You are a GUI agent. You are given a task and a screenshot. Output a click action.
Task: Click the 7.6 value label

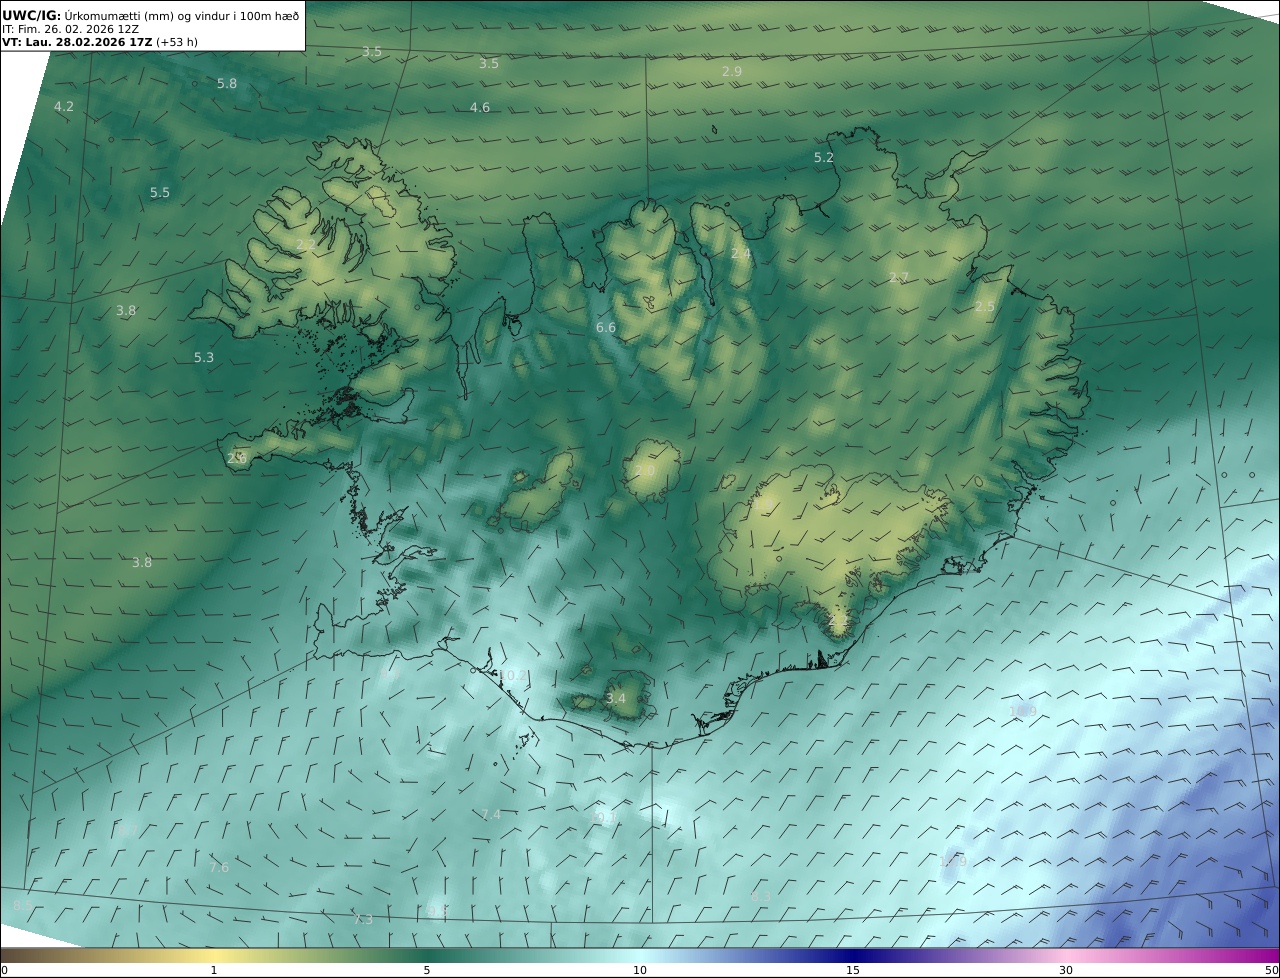(x=219, y=868)
